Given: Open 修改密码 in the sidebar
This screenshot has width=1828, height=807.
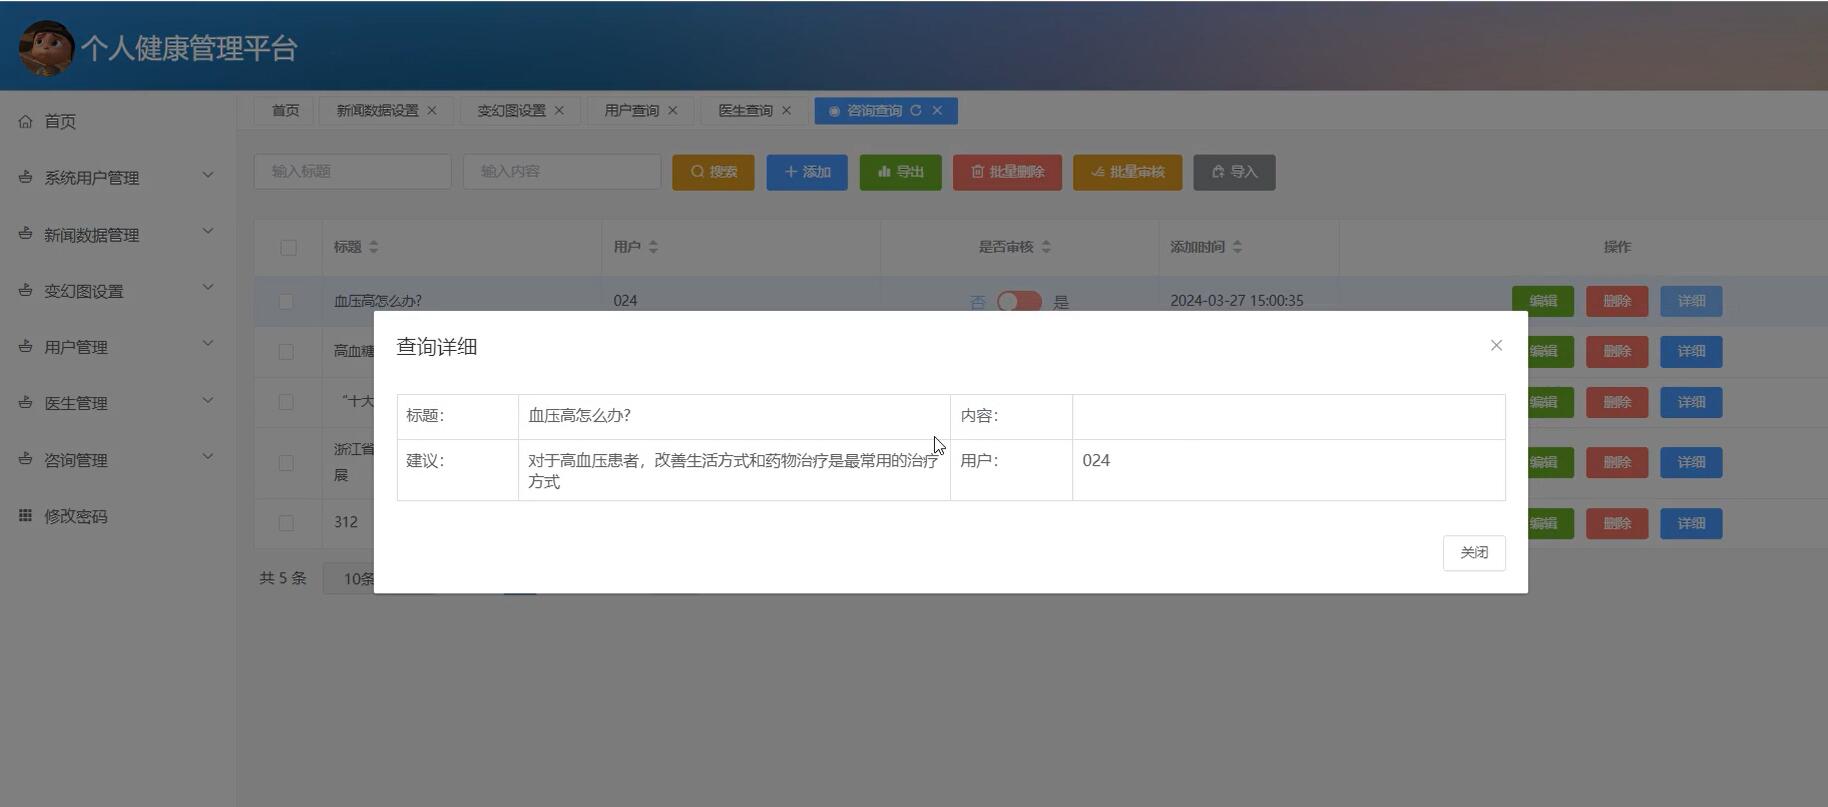Looking at the screenshot, I should [76, 517].
